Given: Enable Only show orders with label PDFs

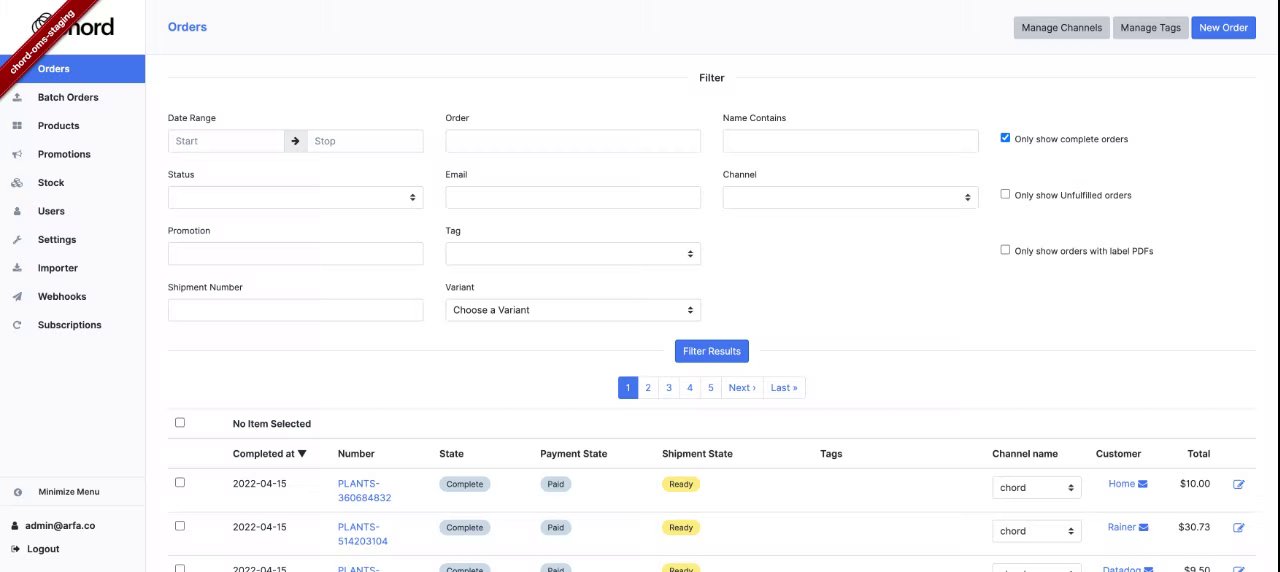Looking at the screenshot, I should (x=1005, y=250).
